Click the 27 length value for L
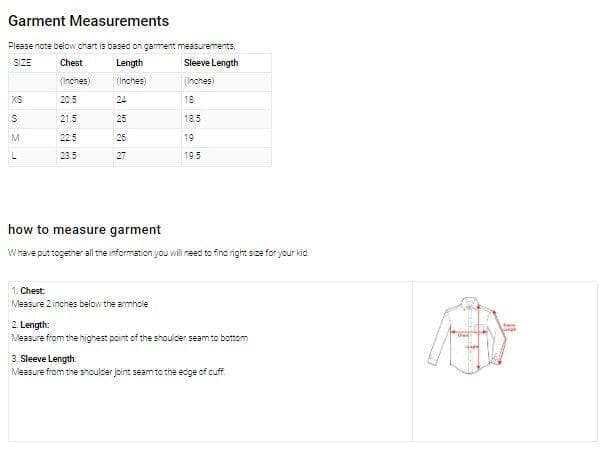 (122, 157)
